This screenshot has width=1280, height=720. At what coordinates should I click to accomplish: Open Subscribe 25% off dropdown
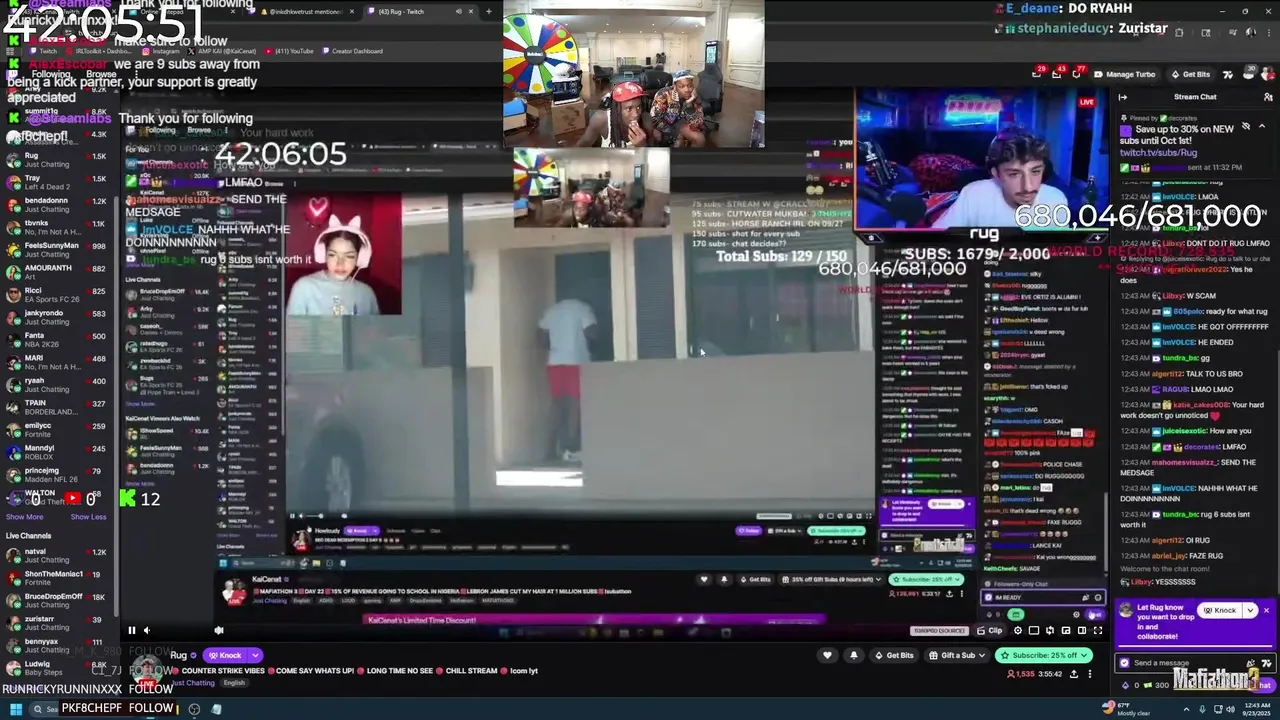click(x=1043, y=655)
